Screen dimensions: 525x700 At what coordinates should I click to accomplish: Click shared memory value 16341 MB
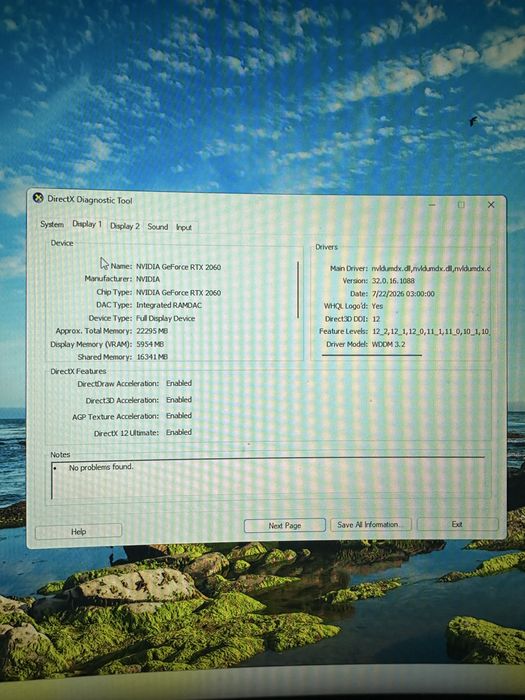click(x=152, y=357)
